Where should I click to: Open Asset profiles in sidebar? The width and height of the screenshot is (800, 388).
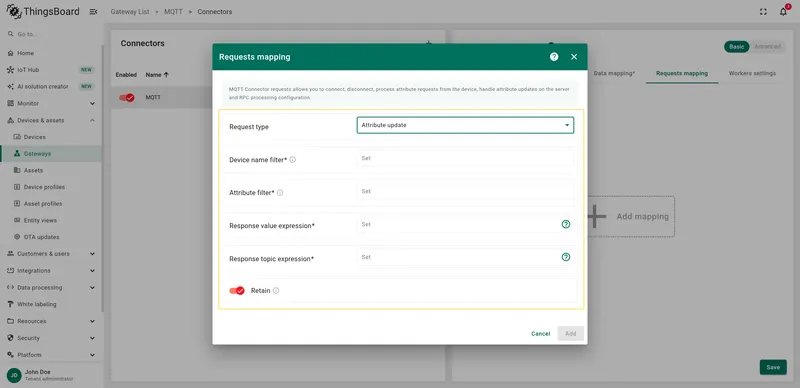pos(51,204)
